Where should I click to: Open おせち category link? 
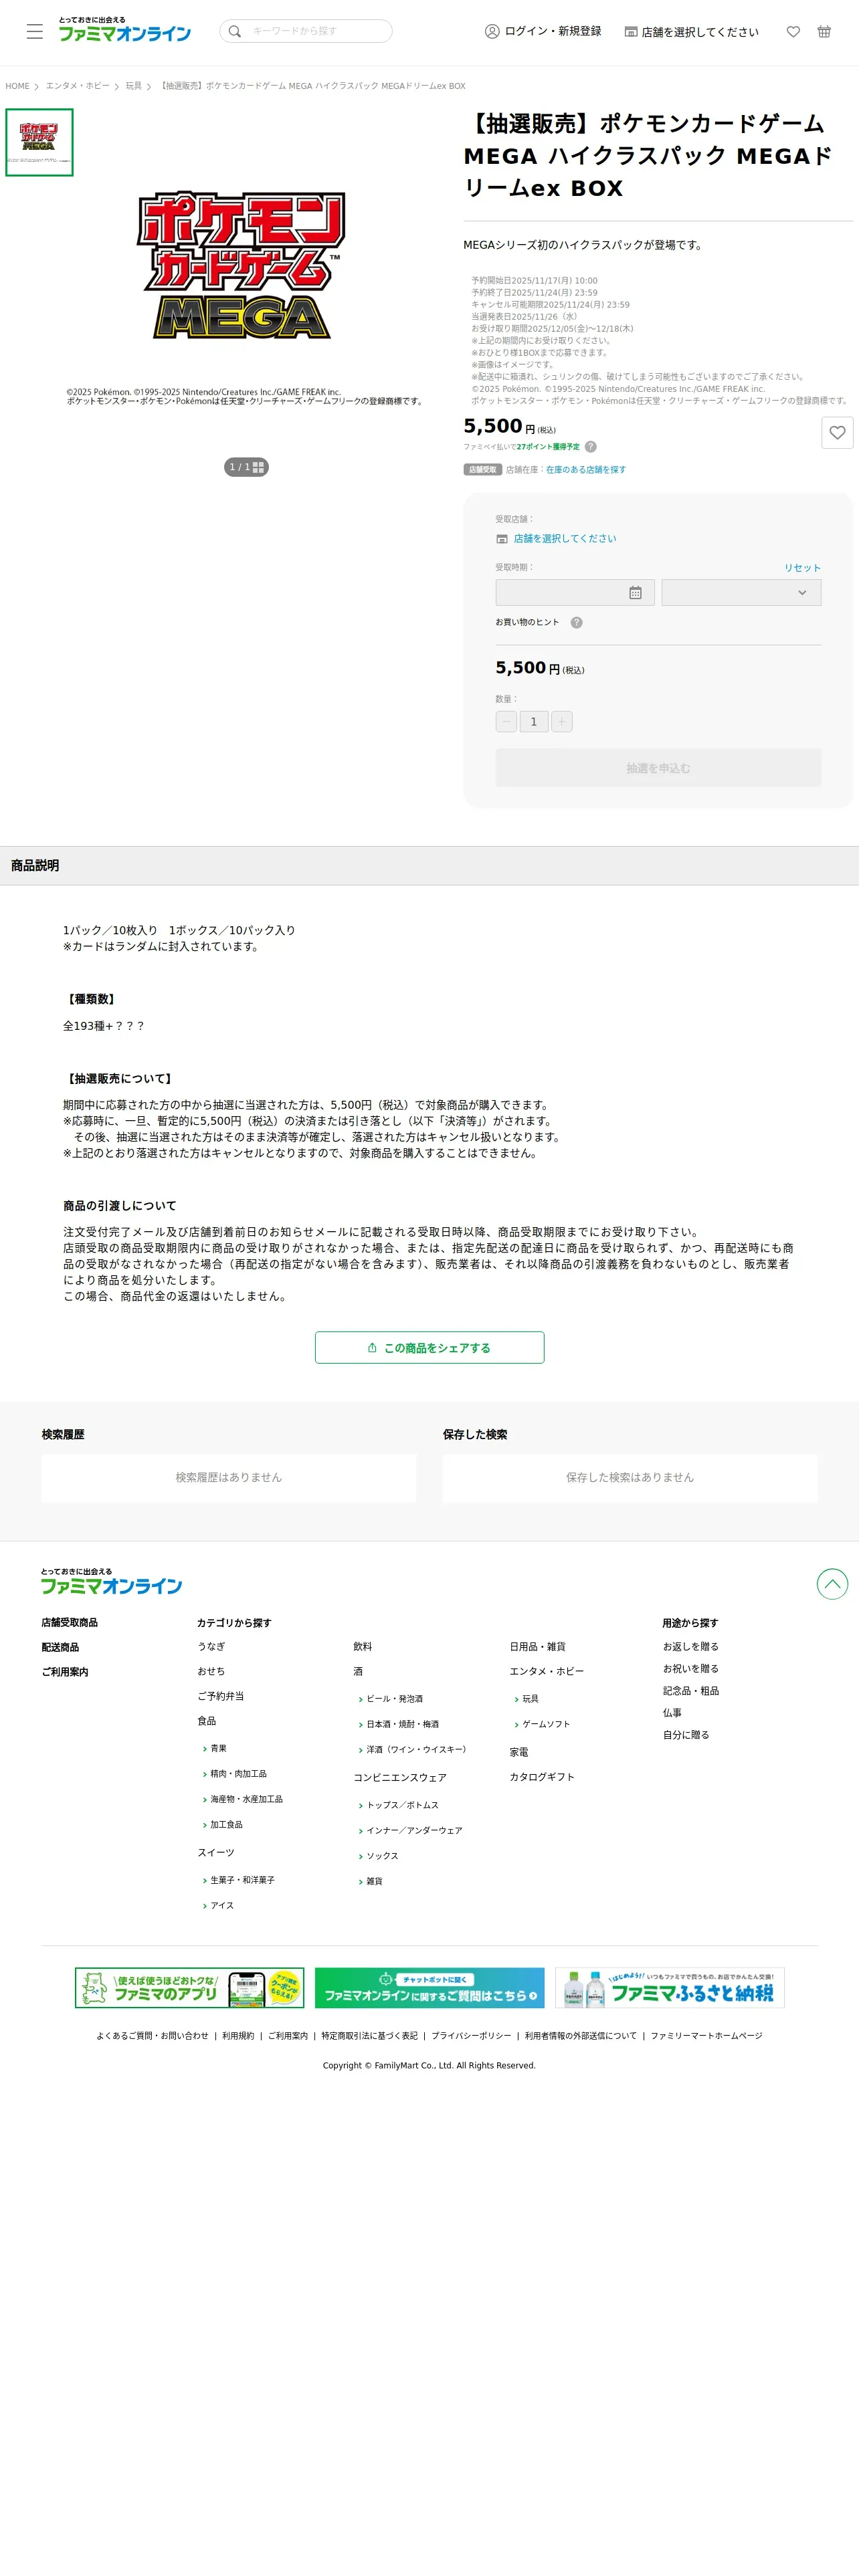point(211,1671)
